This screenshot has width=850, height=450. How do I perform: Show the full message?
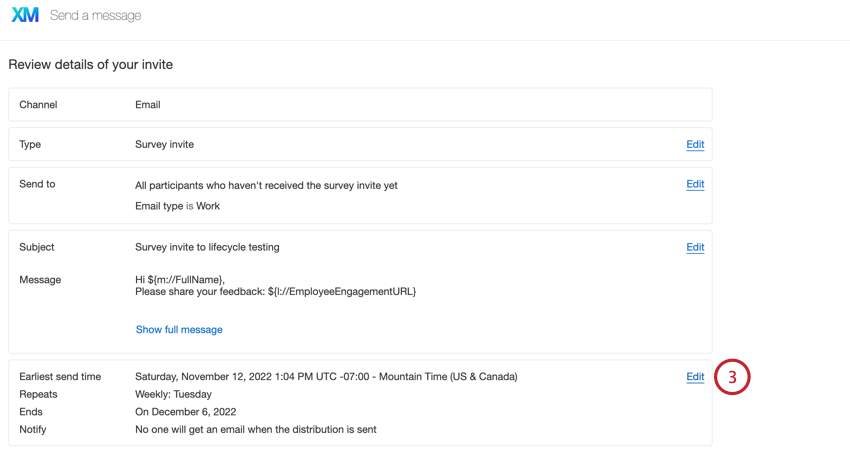pyautogui.click(x=179, y=329)
